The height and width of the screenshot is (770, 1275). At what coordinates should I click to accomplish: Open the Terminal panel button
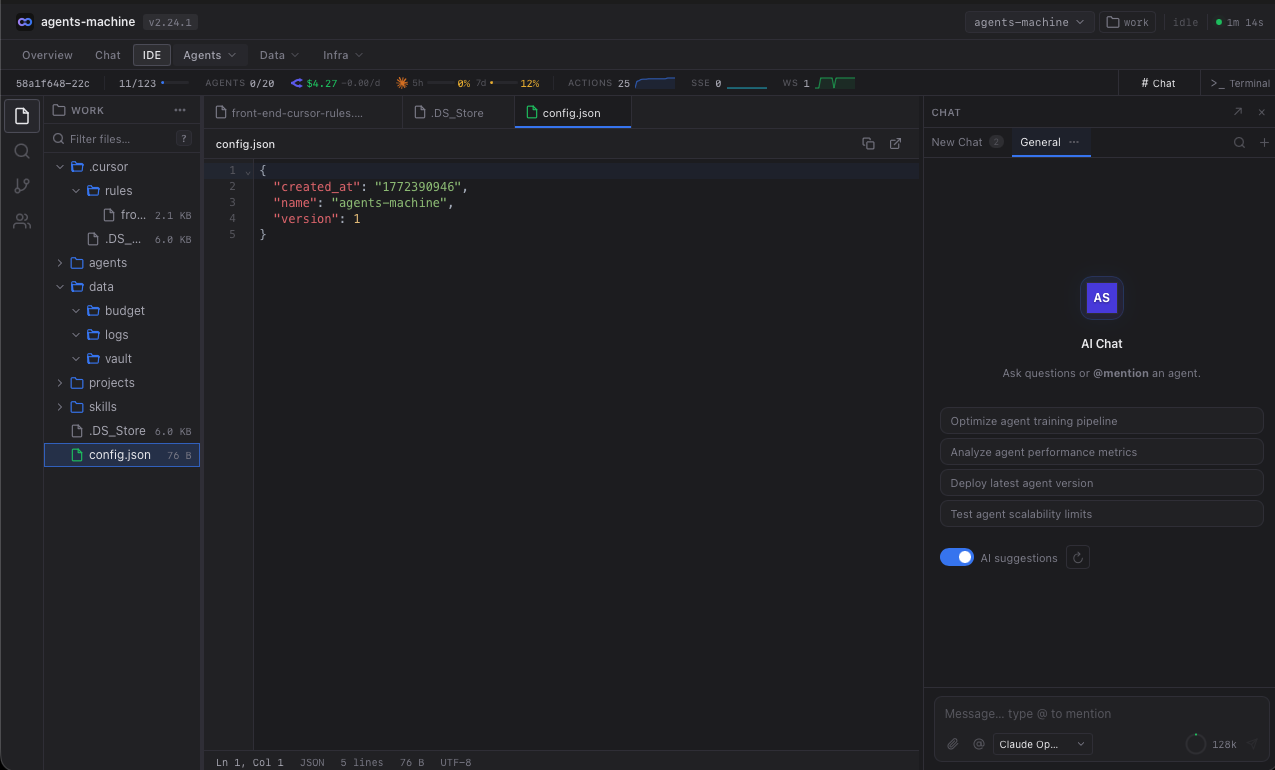pyautogui.click(x=1240, y=83)
